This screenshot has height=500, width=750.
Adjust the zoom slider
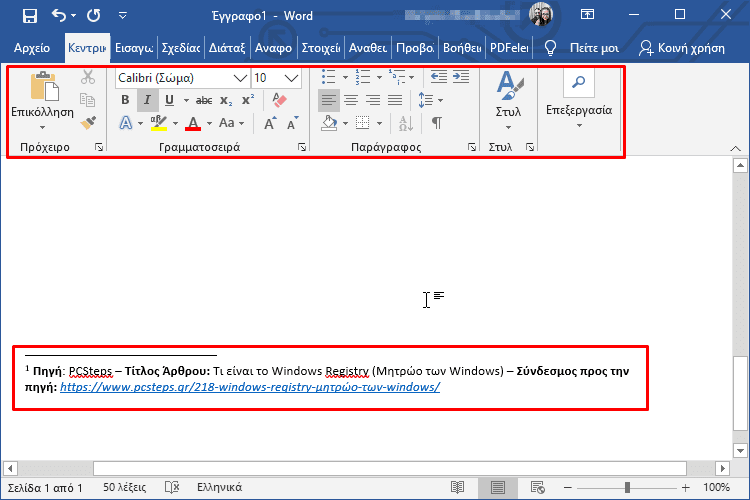(x=627, y=488)
